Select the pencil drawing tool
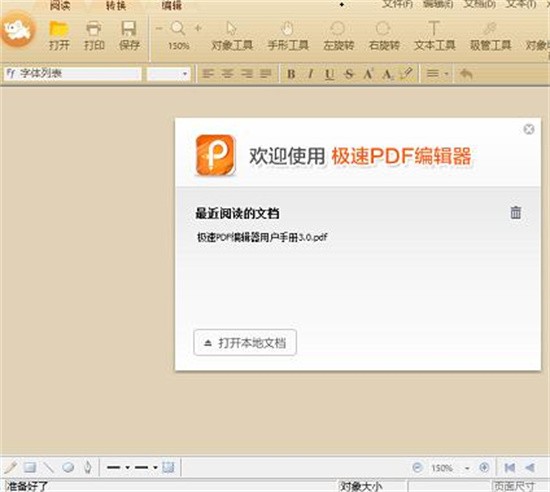Screen dimensions: 550x492 pos(11,467)
